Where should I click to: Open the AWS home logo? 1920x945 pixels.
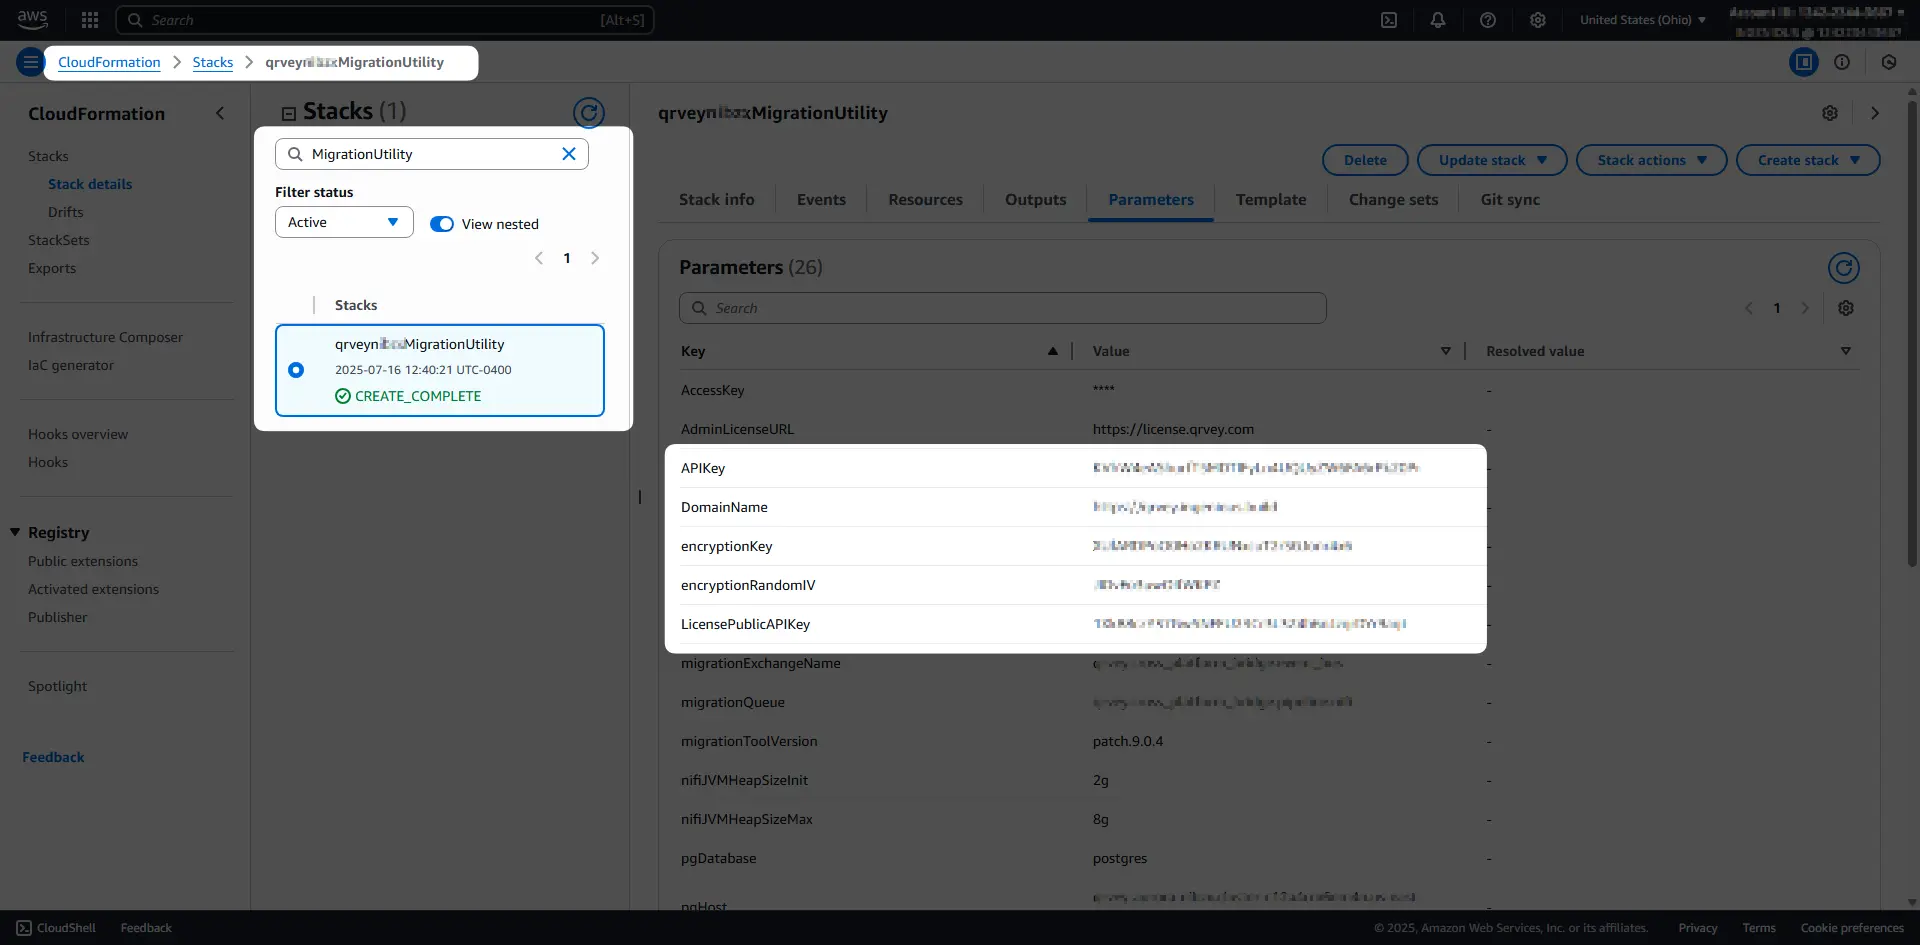32,19
